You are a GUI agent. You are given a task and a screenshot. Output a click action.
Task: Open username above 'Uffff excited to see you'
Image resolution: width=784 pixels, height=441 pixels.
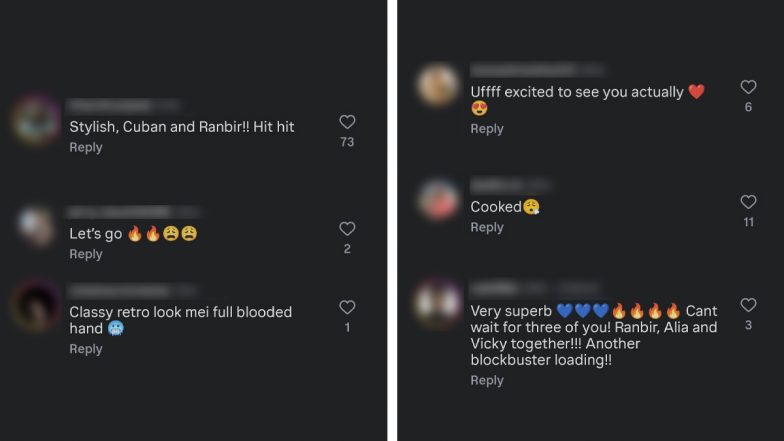[523, 70]
